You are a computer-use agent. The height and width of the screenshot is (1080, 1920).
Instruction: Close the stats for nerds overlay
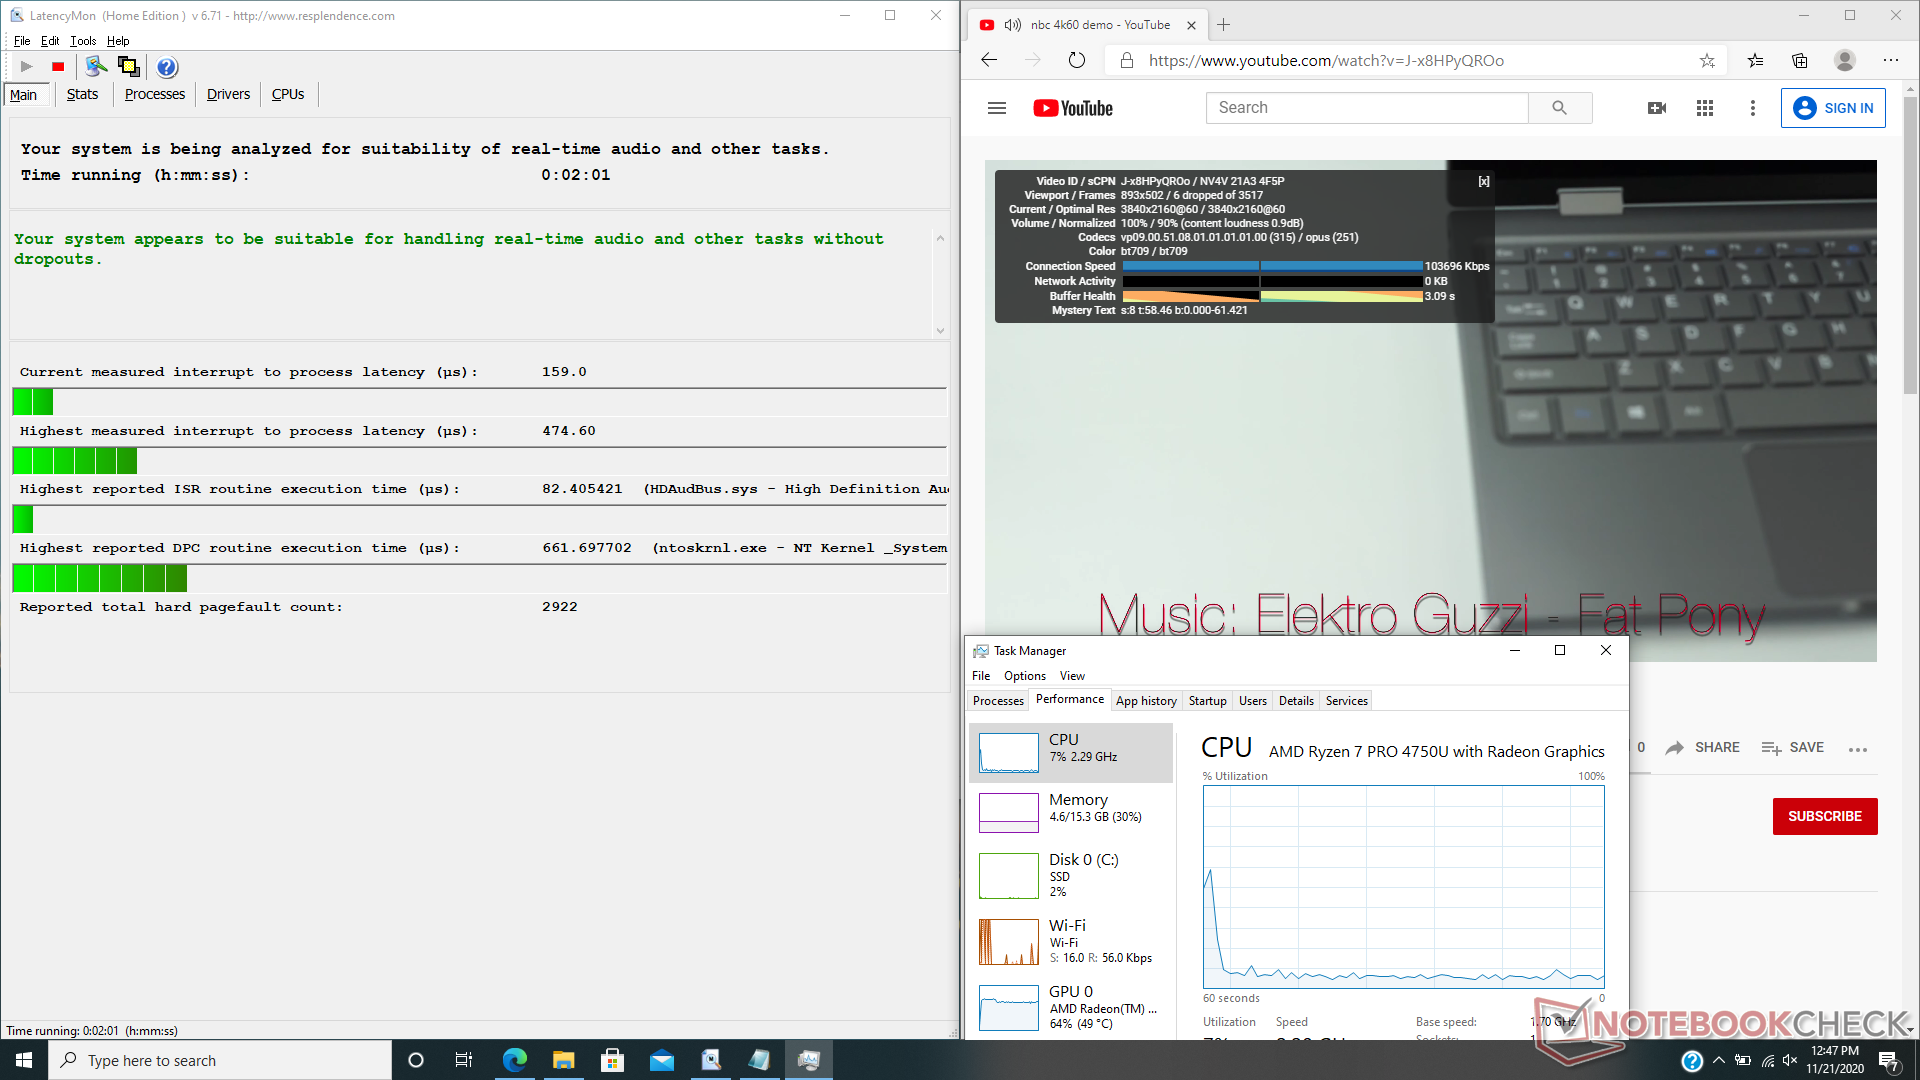point(1484,181)
